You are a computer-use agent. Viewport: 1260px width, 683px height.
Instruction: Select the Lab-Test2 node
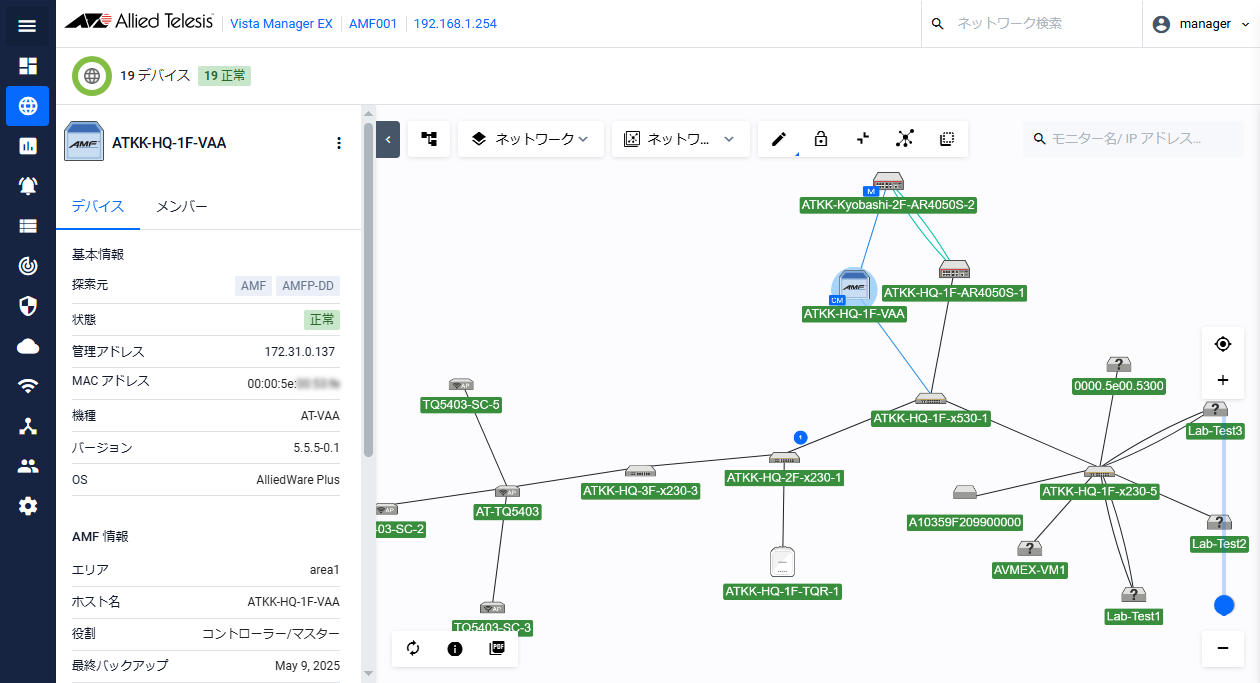tap(1219, 523)
